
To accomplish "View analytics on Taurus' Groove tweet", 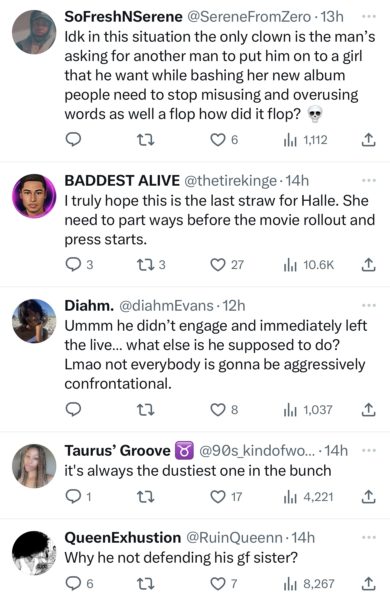I will tap(308, 497).
